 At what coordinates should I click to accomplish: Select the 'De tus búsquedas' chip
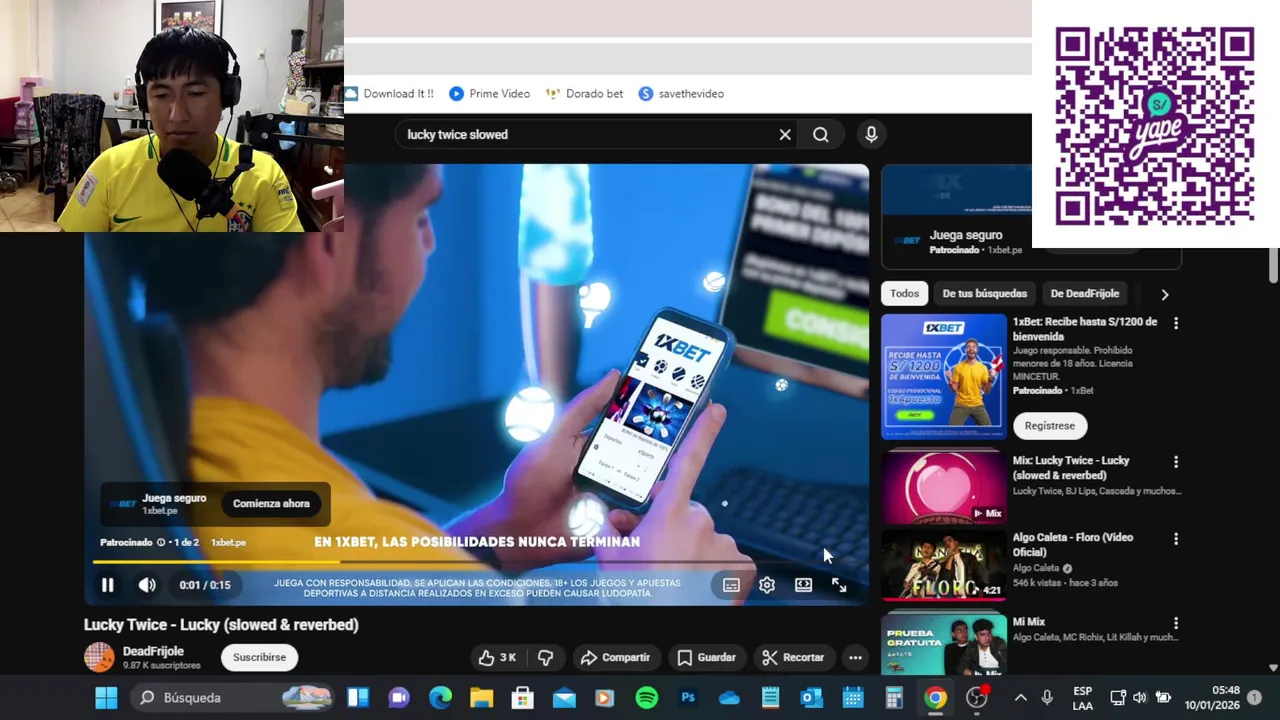coord(984,293)
